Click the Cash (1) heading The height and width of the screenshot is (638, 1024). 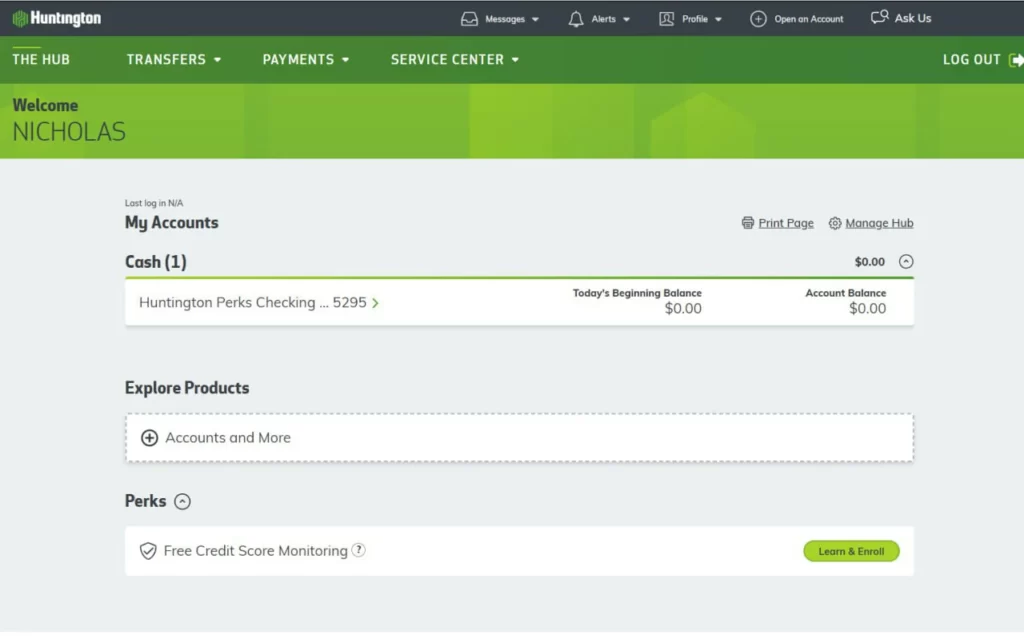155,262
